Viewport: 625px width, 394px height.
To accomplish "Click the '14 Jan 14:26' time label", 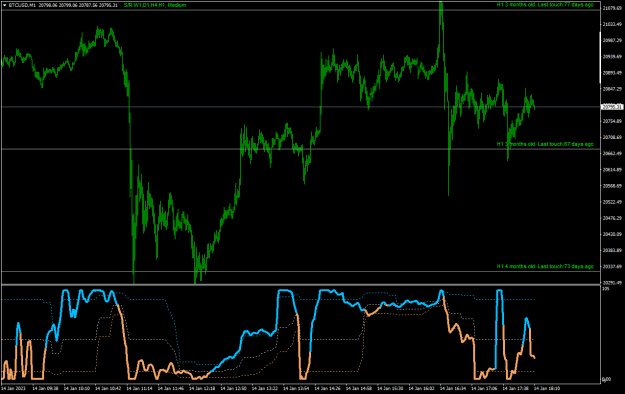I will (327, 388).
